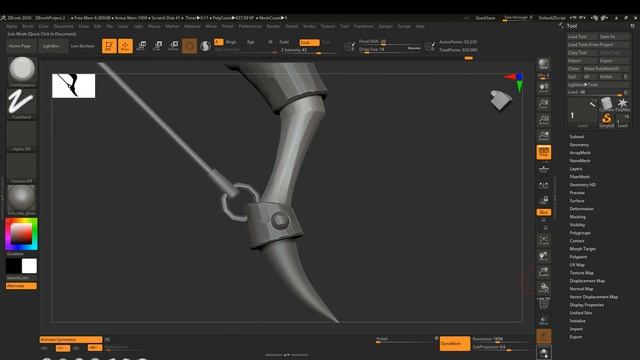
Task: Expand the Geometry section
Action: coord(579,145)
